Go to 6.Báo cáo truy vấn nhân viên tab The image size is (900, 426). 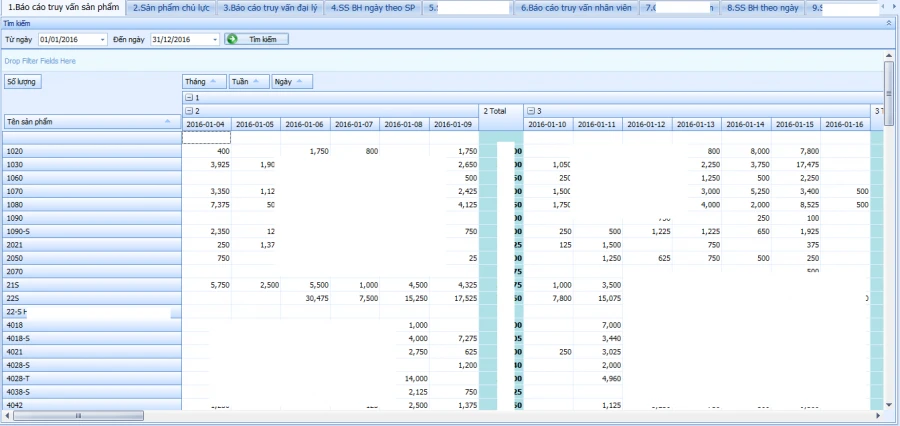[x=576, y=8]
